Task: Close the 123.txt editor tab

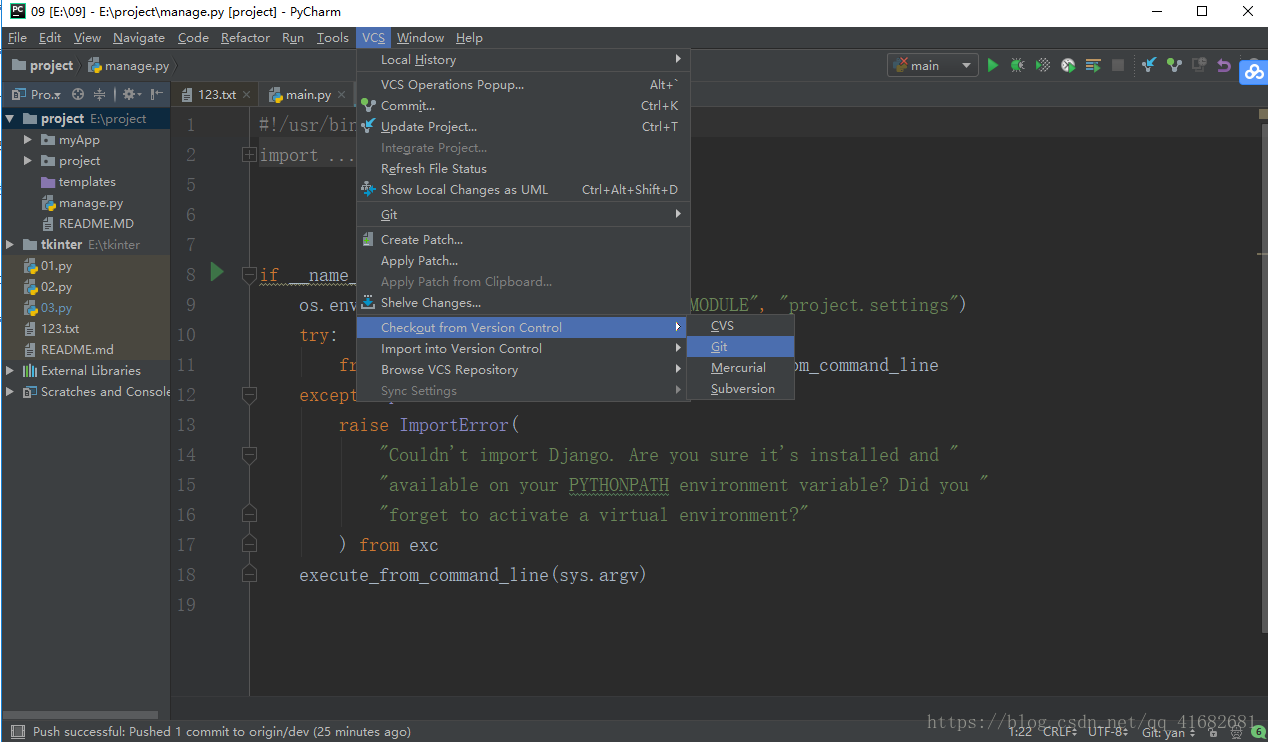Action: pyautogui.click(x=246, y=95)
